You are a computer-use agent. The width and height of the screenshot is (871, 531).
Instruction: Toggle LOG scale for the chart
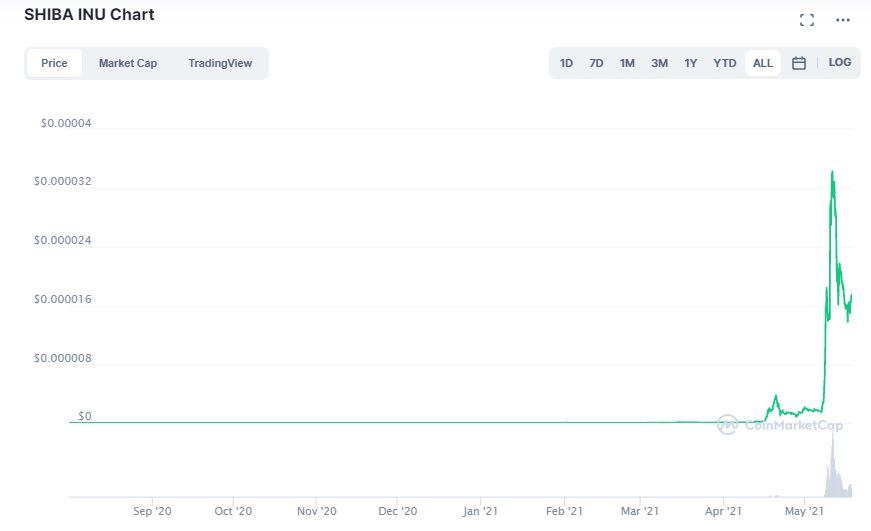[x=839, y=62]
